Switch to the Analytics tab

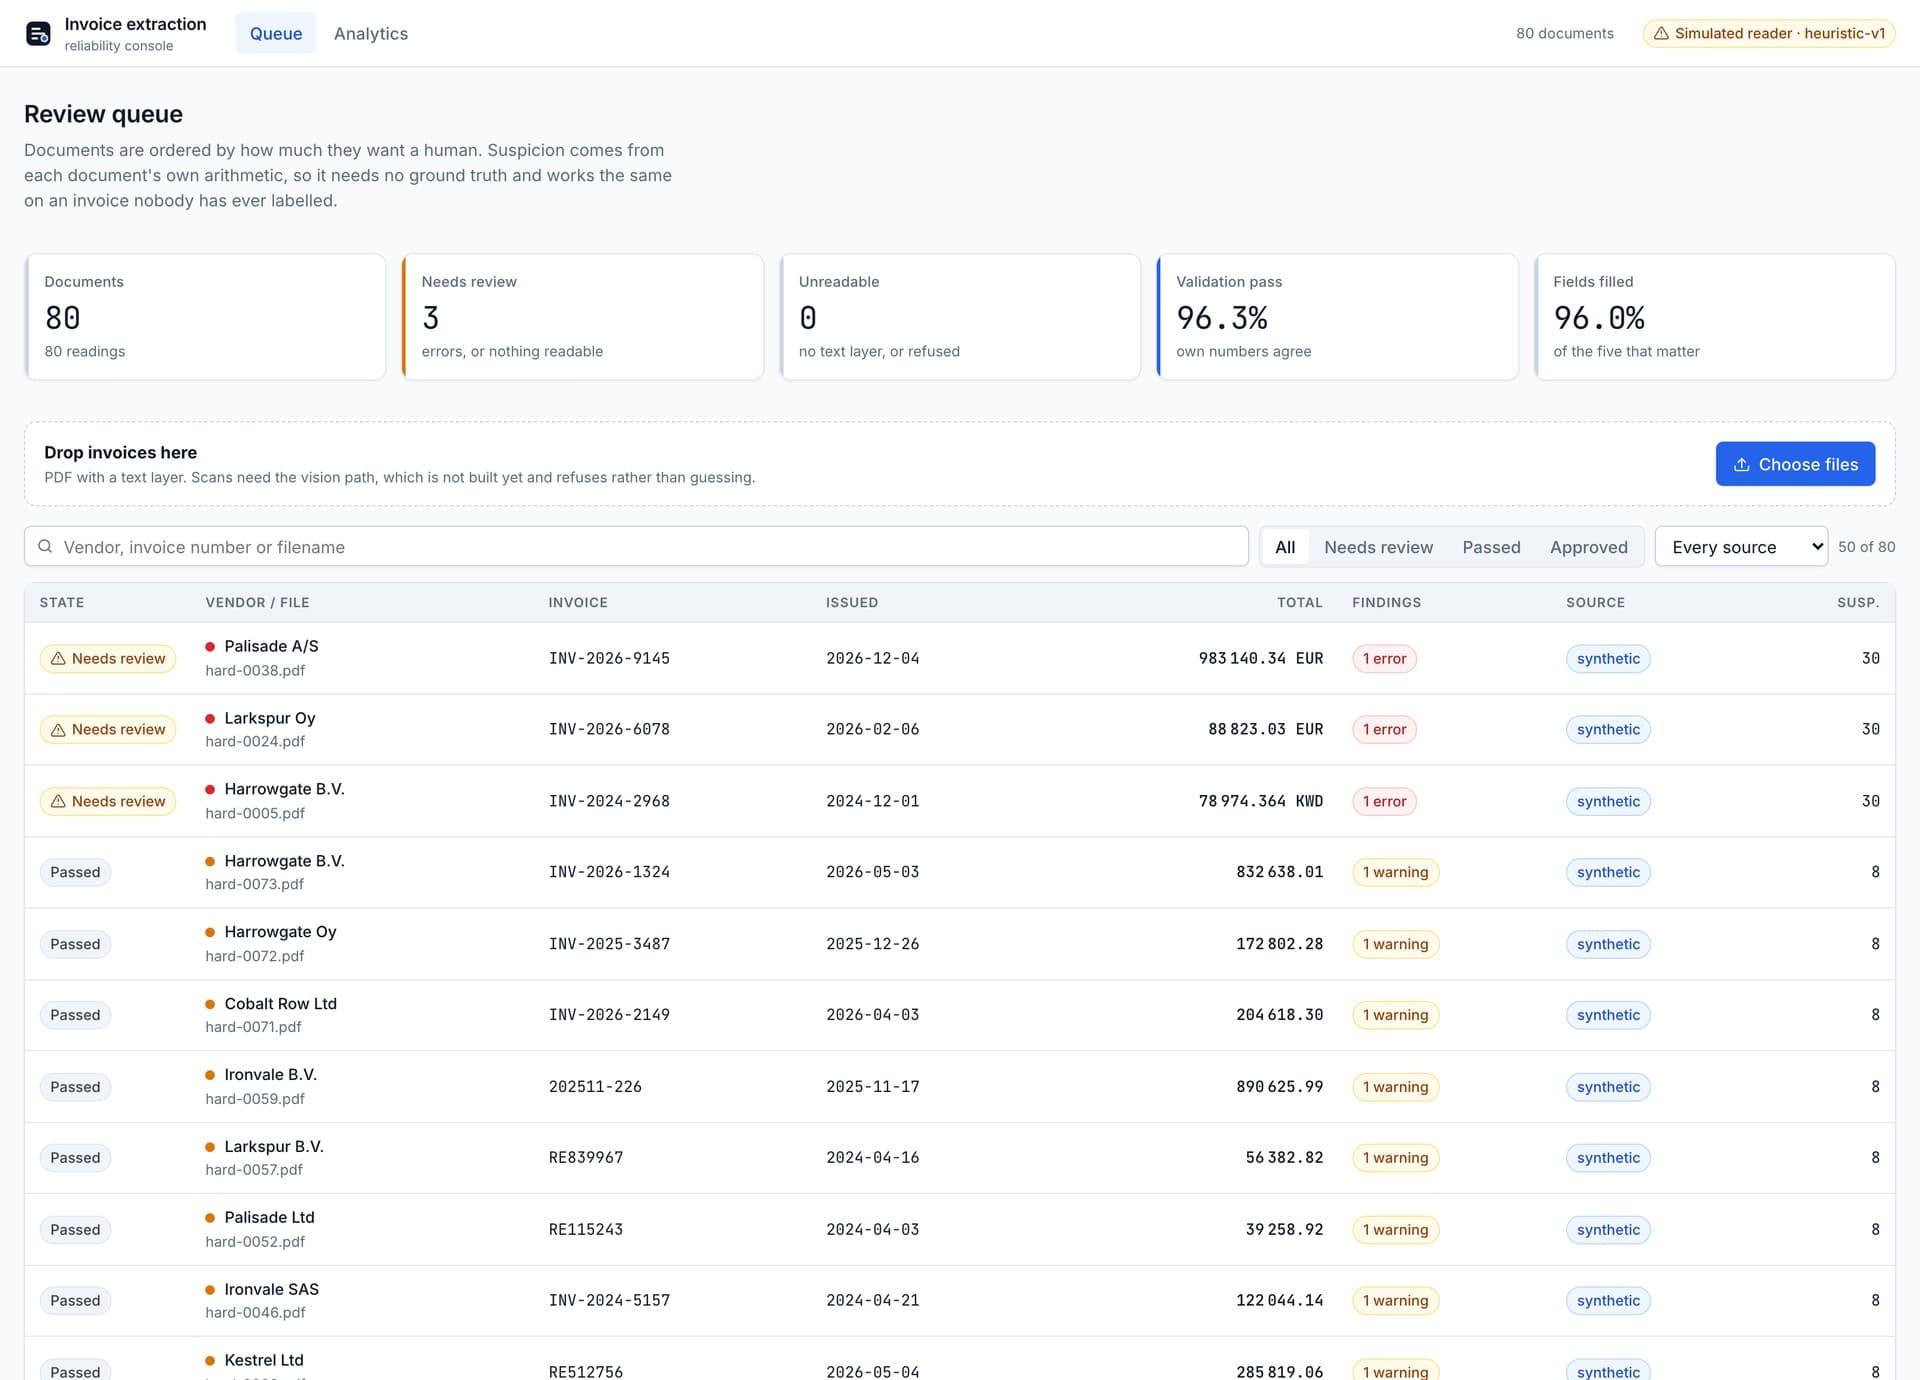coord(371,34)
